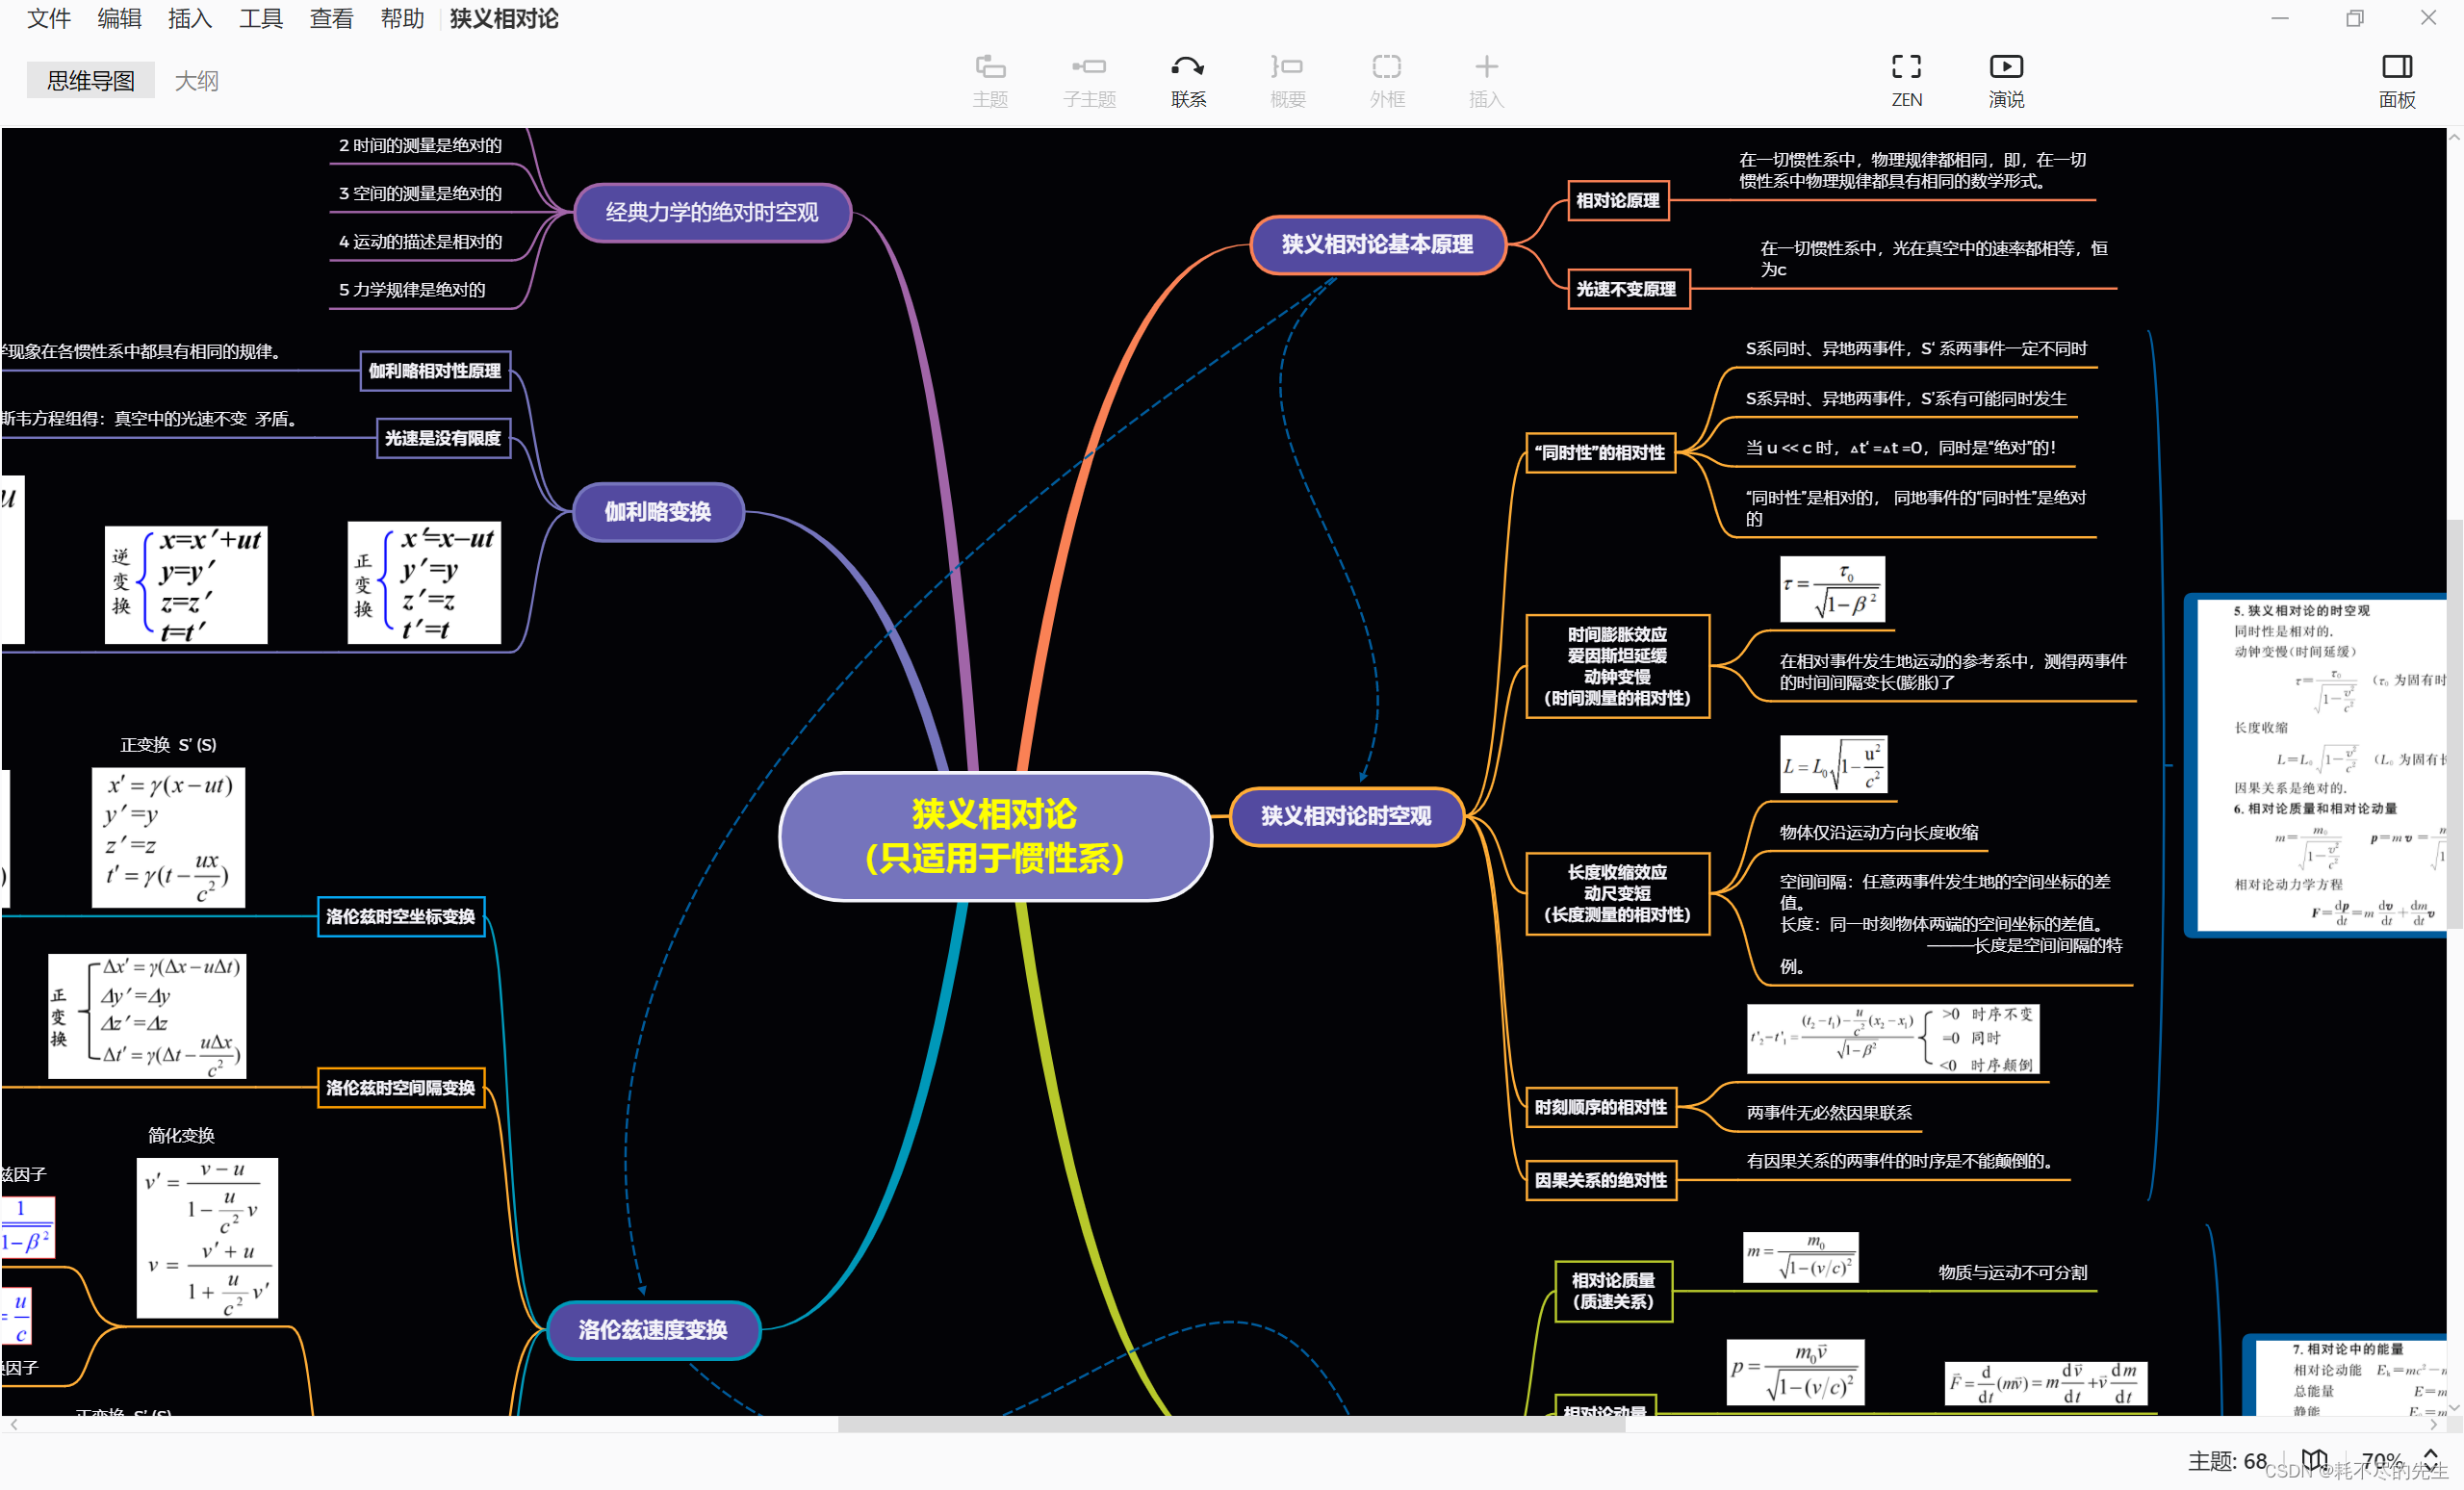Viewport: 2464px width, 1490px height.
Task: Select the 联系 (Relationship) tool
Action: pos(1188,79)
